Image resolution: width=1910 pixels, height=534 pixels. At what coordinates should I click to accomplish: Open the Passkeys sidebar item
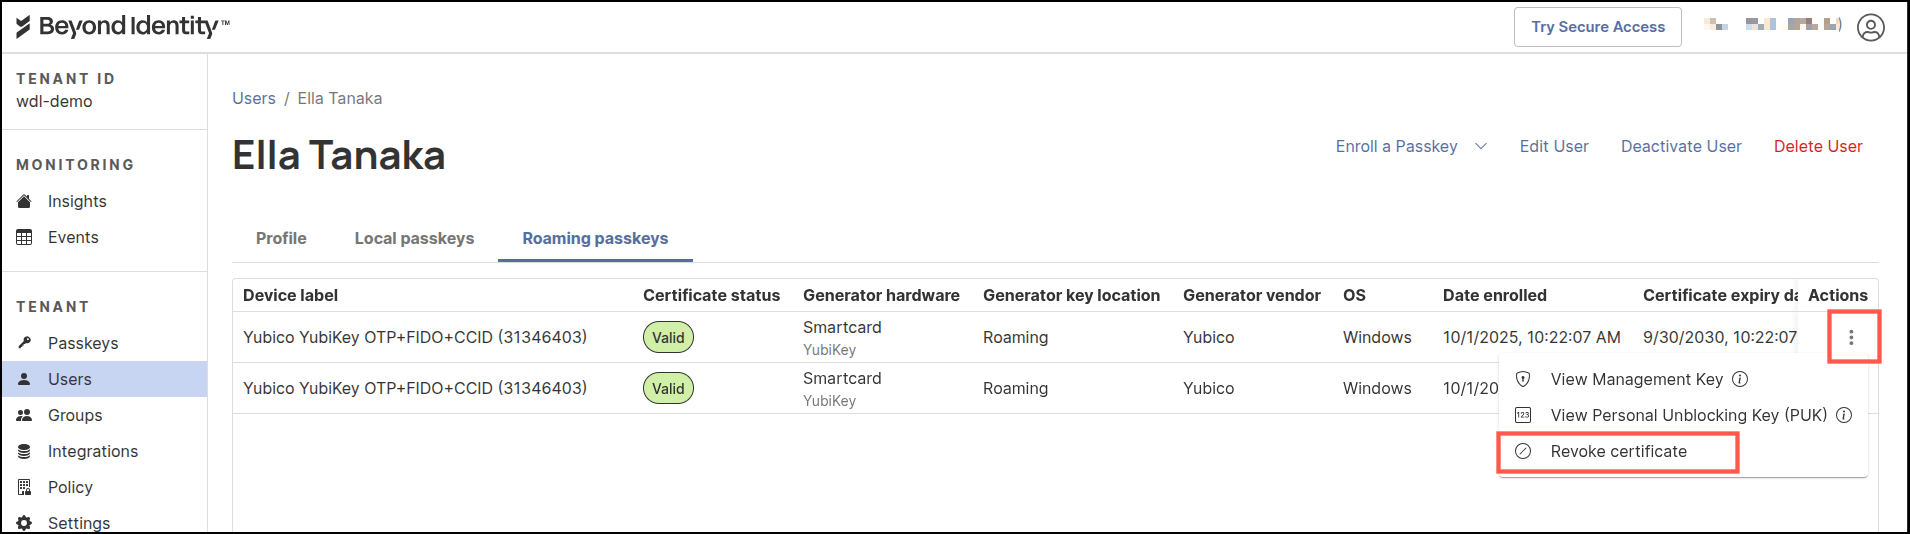coord(83,343)
